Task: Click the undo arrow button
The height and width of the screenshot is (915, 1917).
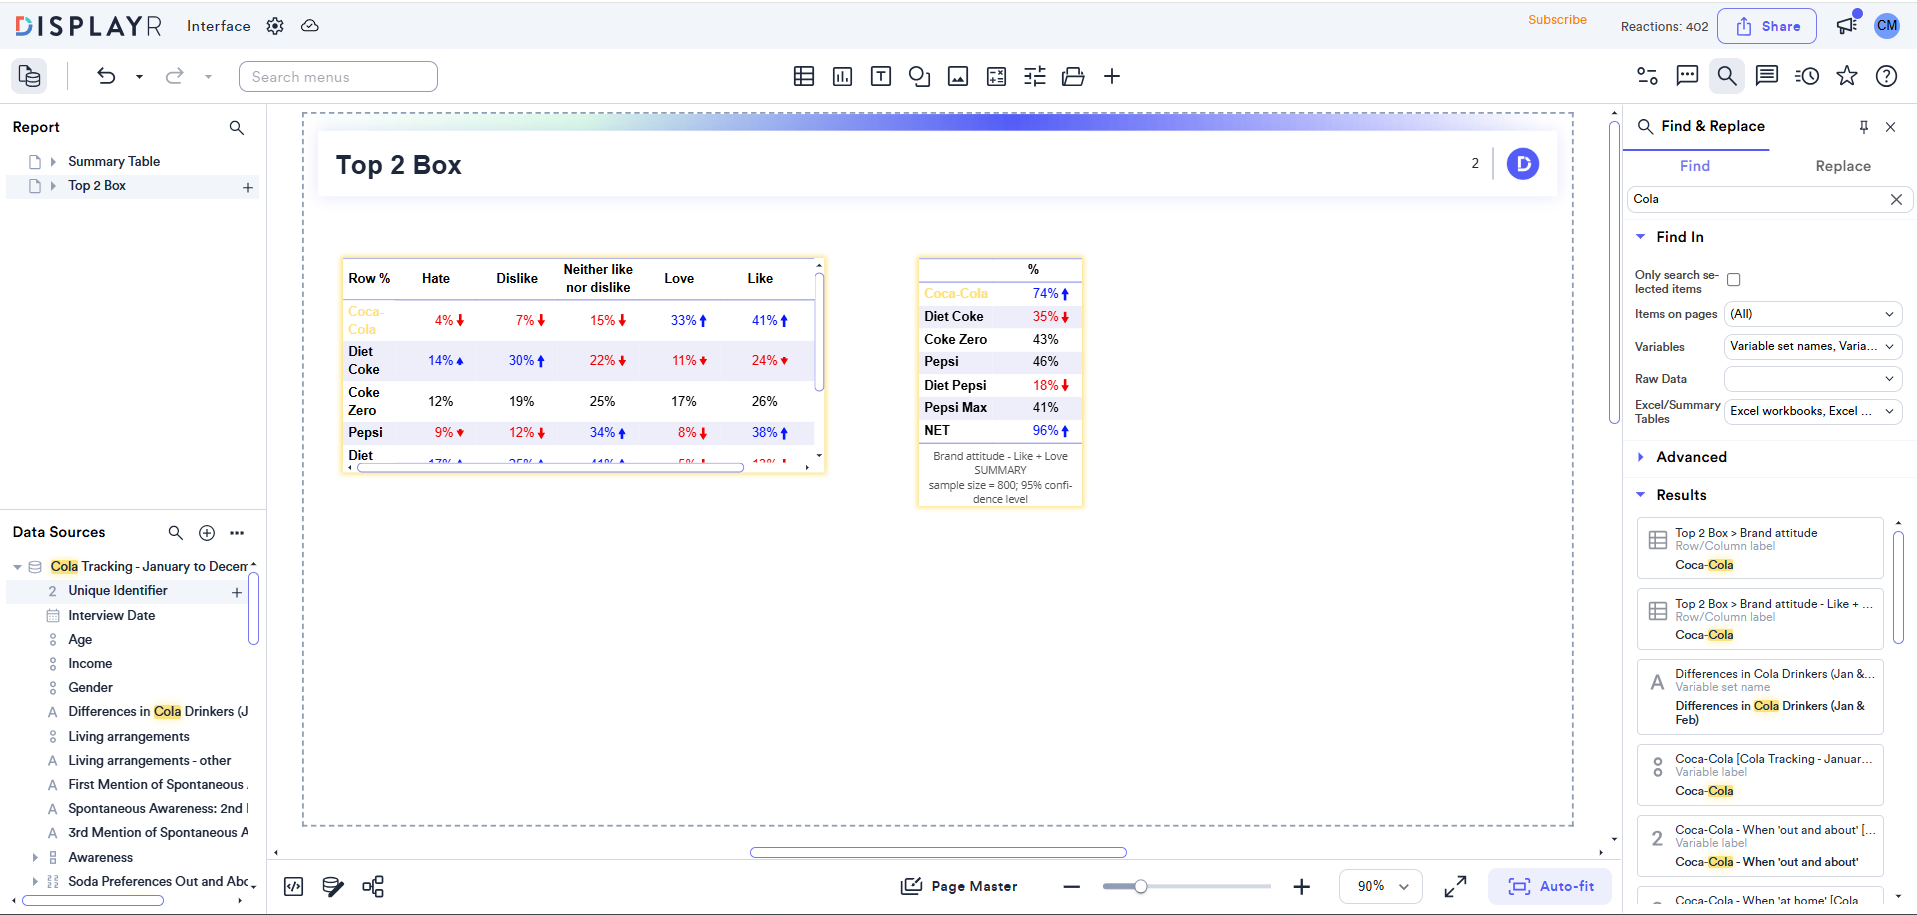Action: (x=106, y=76)
